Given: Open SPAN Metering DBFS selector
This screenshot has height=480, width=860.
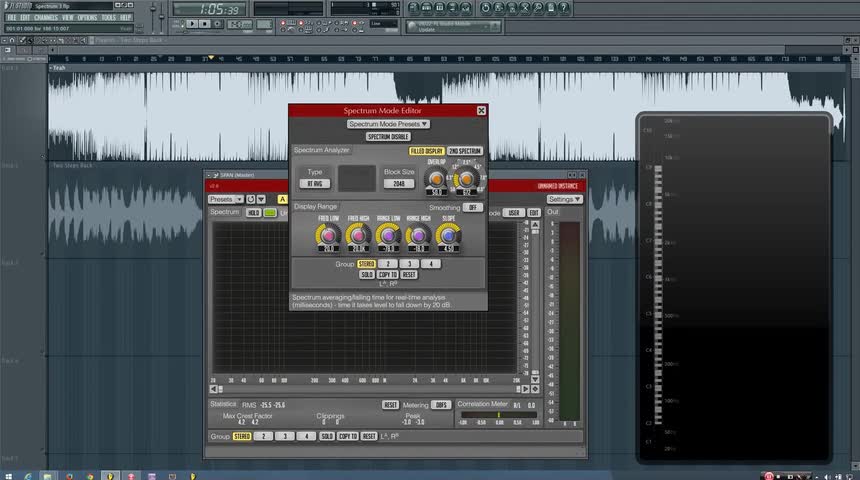Looking at the screenshot, I should [x=441, y=405].
